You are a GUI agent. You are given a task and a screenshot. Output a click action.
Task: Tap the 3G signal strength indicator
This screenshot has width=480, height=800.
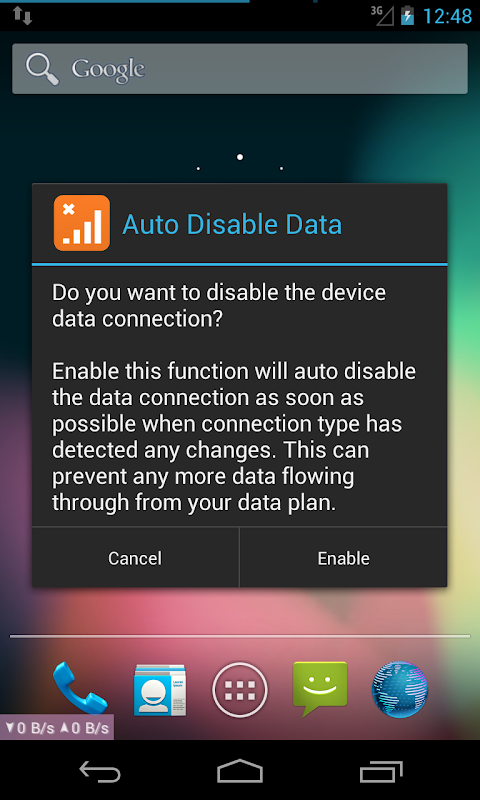click(383, 15)
